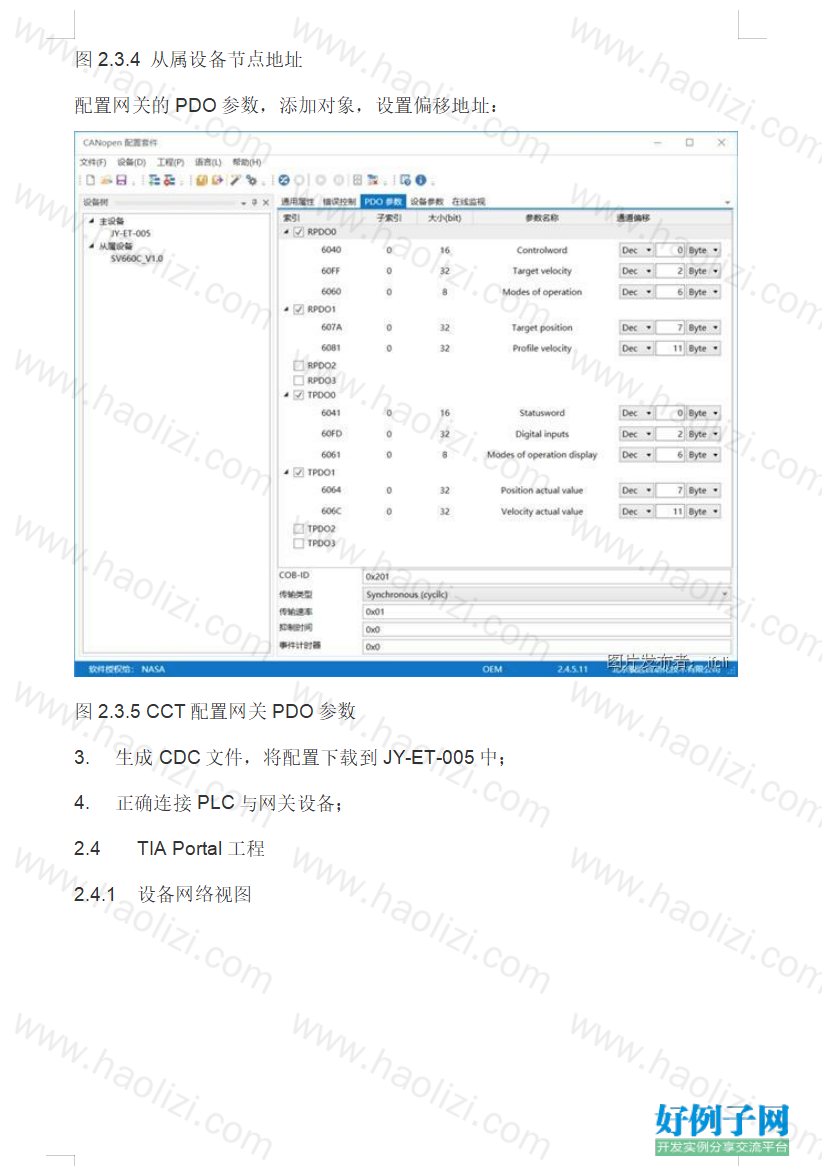Switch to the 通用属性 tab
Image resolution: width=822 pixels, height=1166 pixels.
[x=297, y=202]
